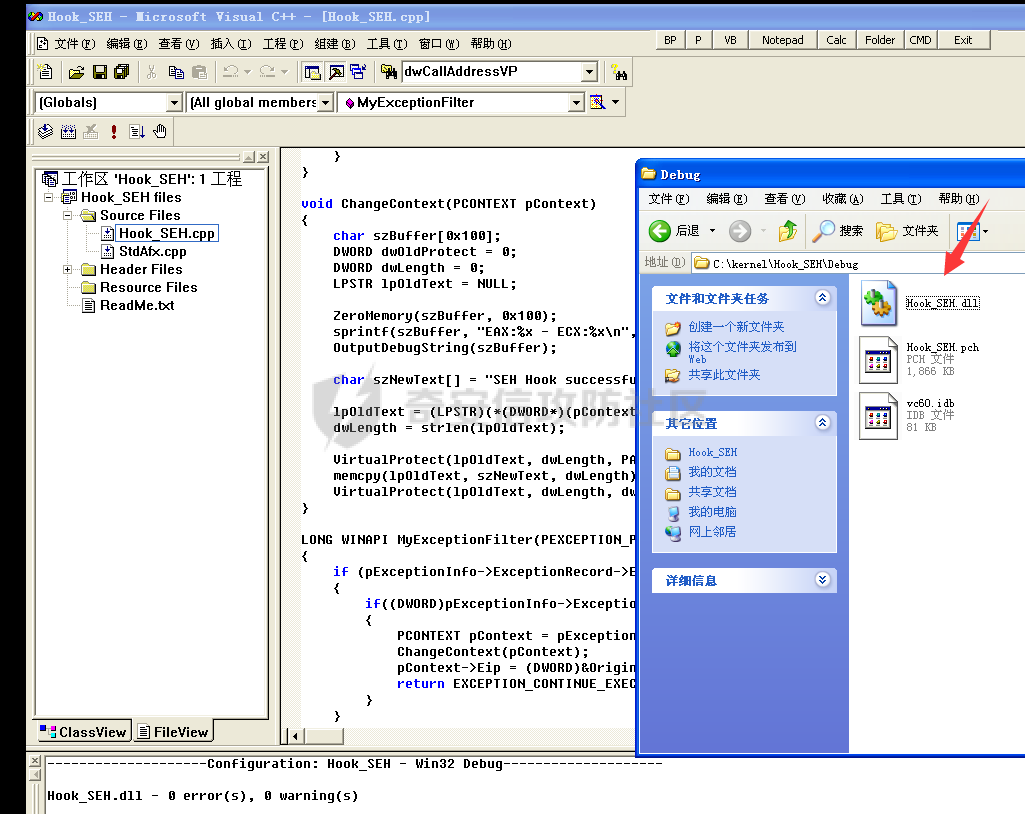Toggle the Workspace window icon
1025x814 pixels.
pos(312,72)
